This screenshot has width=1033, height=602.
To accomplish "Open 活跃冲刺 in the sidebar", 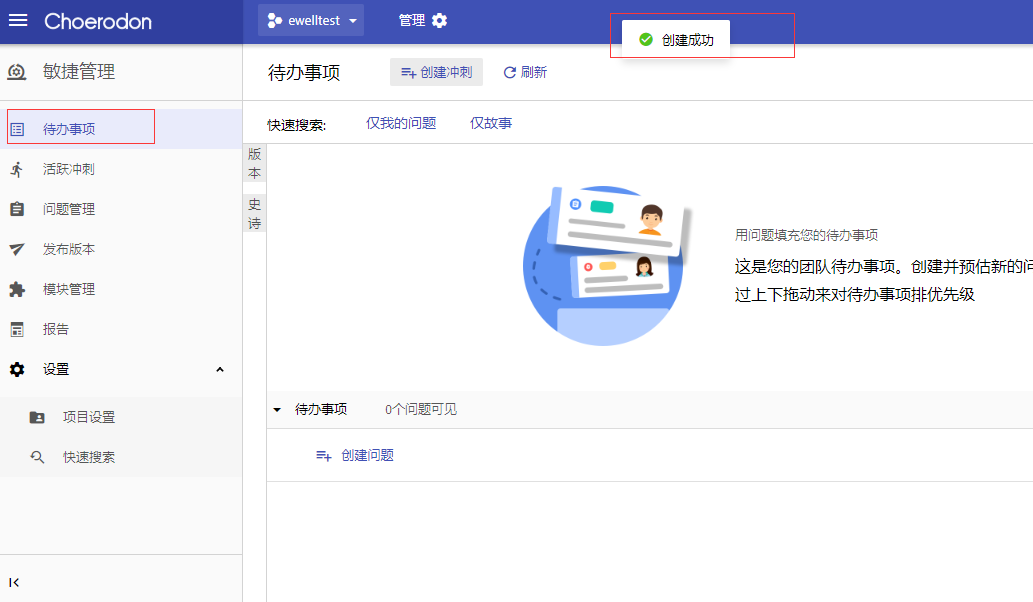I will tap(121, 169).
